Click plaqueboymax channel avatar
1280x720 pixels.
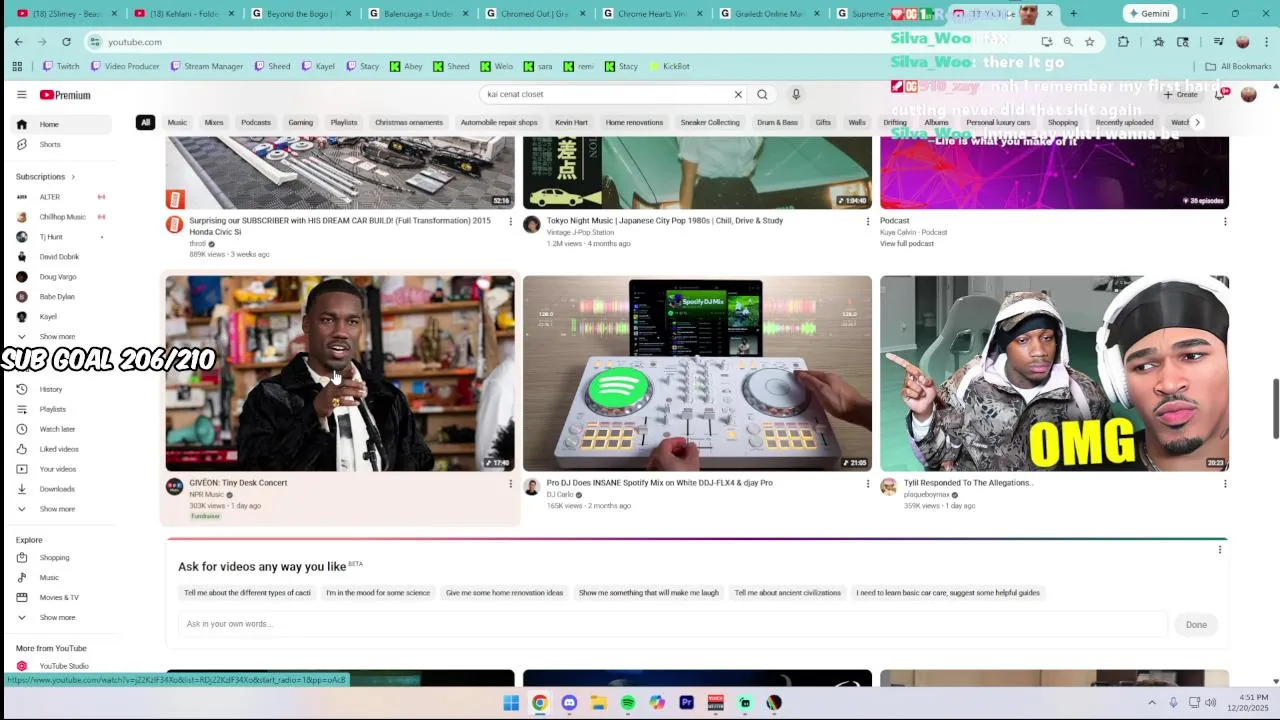point(888,487)
